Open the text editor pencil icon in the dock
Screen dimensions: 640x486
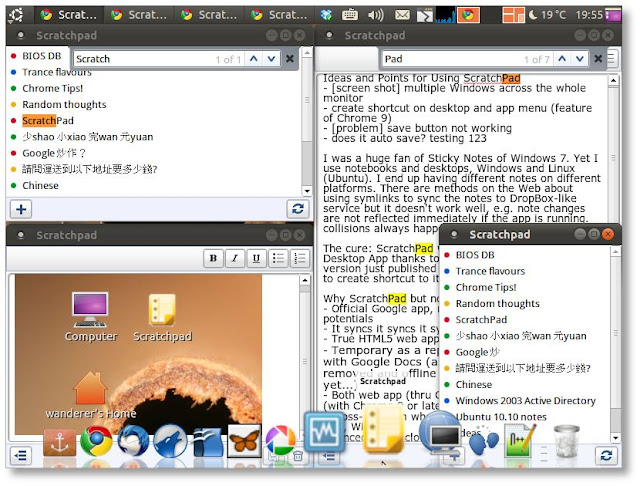(520, 441)
